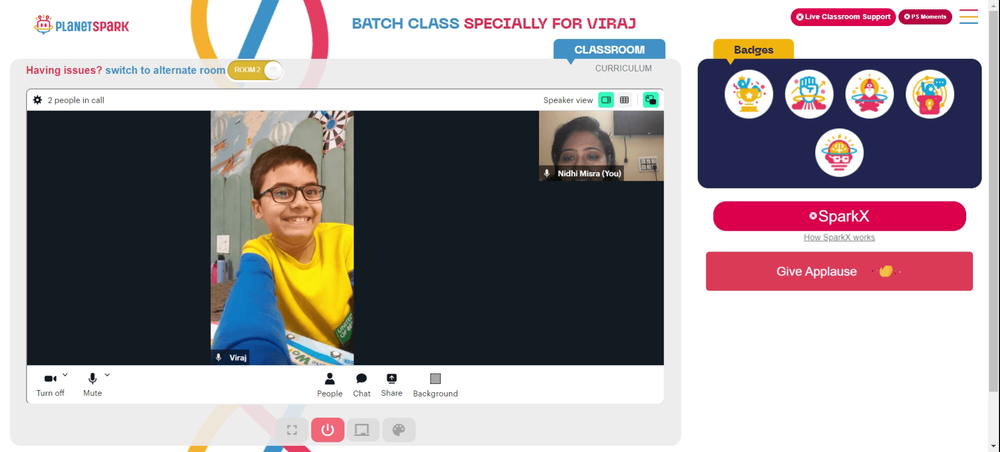The height and width of the screenshot is (452, 1000).
Task: Click the 'Speaker view' label
Action: pyautogui.click(x=568, y=100)
